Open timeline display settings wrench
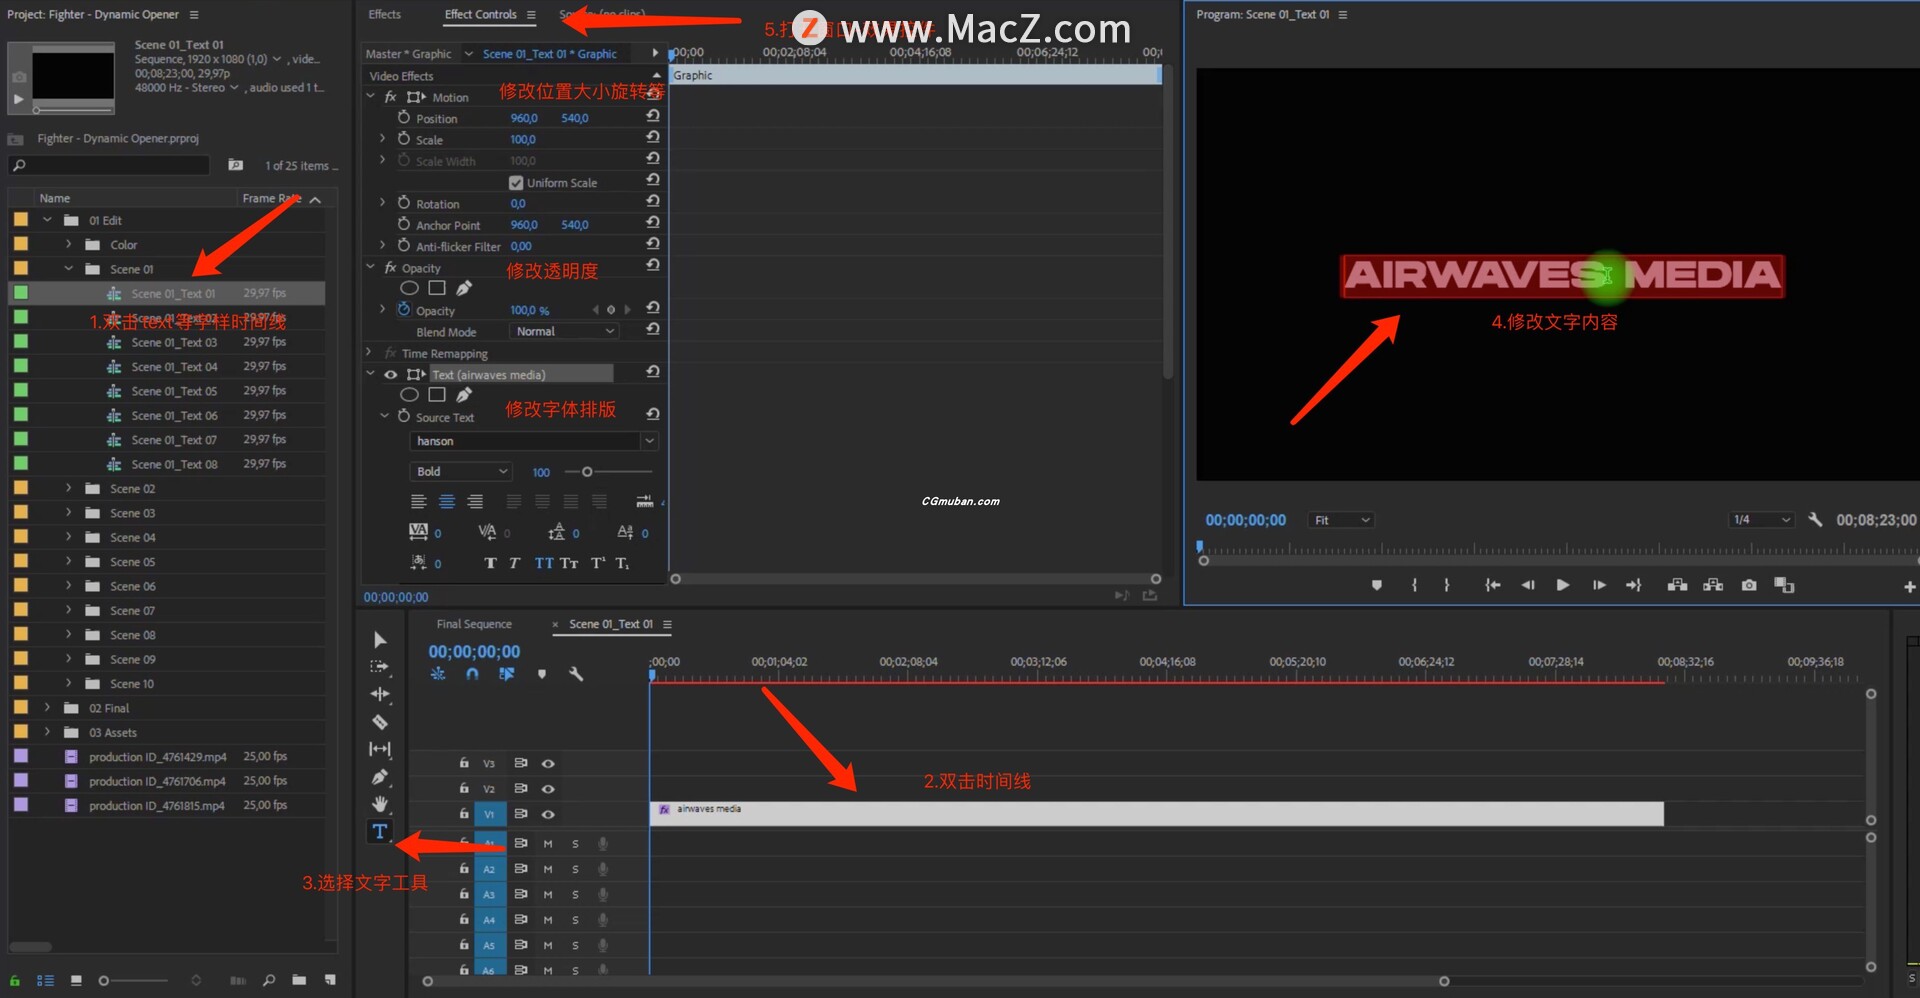The width and height of the screenshot is (1920, 998). pos(576,674)
